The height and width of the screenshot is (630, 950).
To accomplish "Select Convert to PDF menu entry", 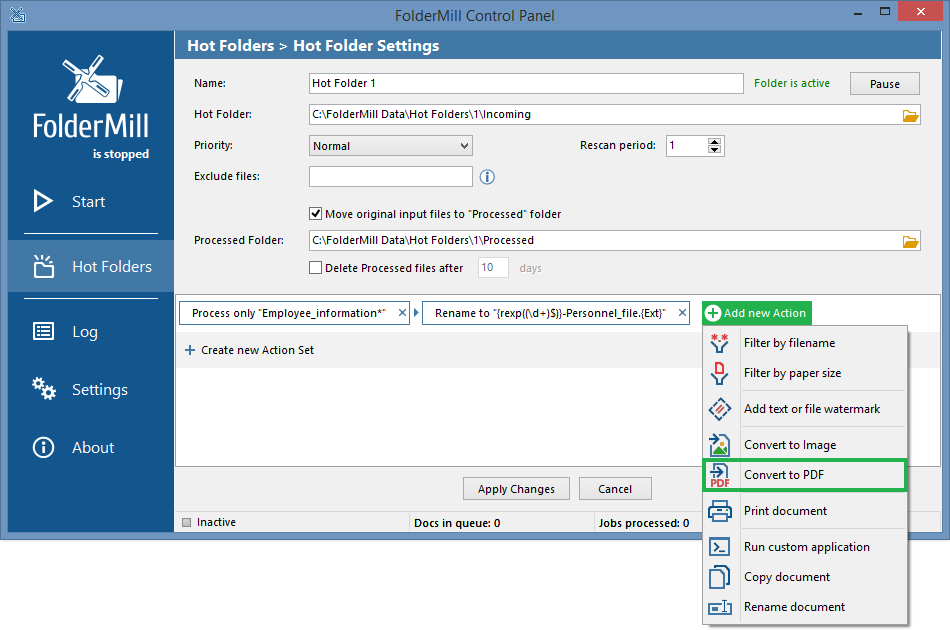I will pyautogui.click(x=805, y=475).
